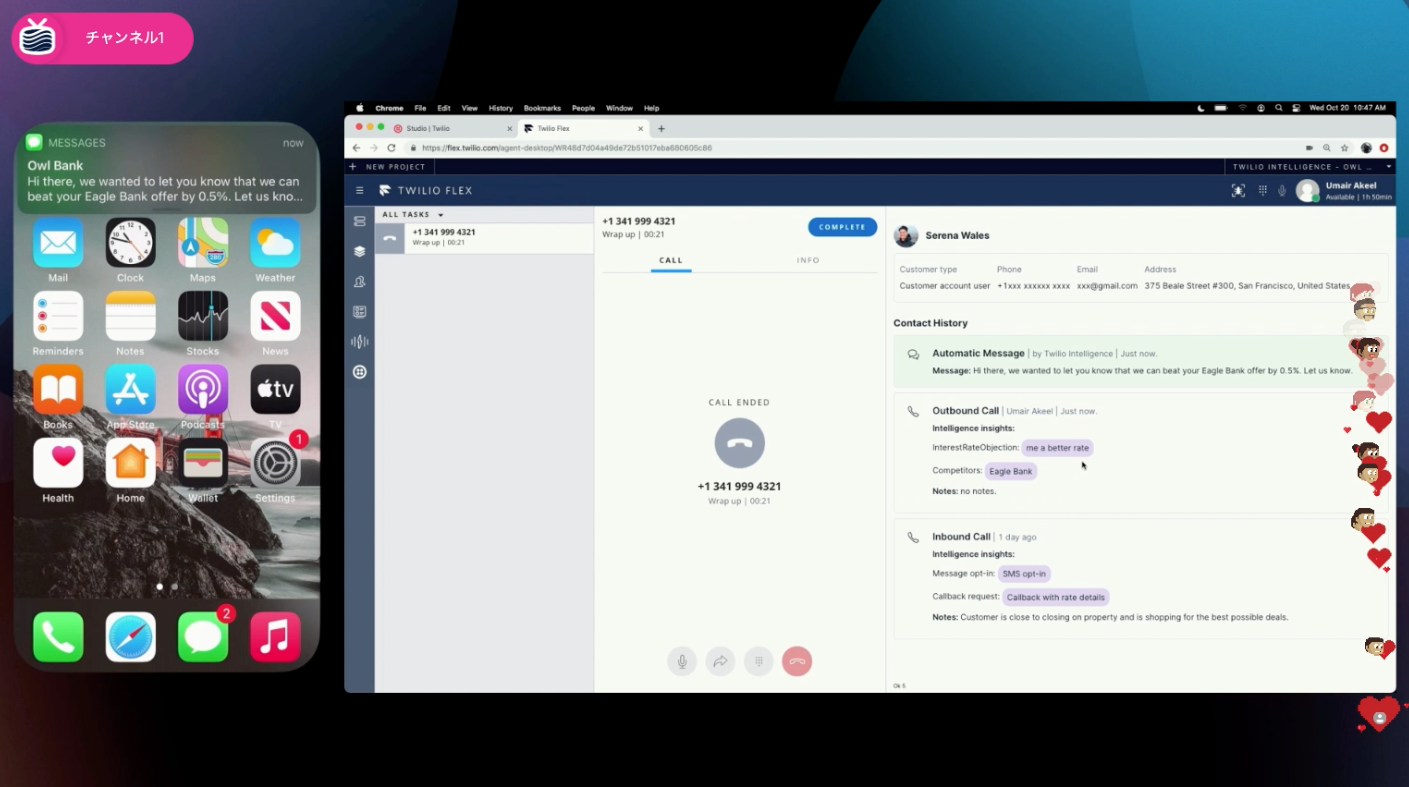Image resolution: width=1409 pixels, height=787 pixels.
Task: Open the Bookmarks menu in menu bar
Action: [x=543, y=108]
